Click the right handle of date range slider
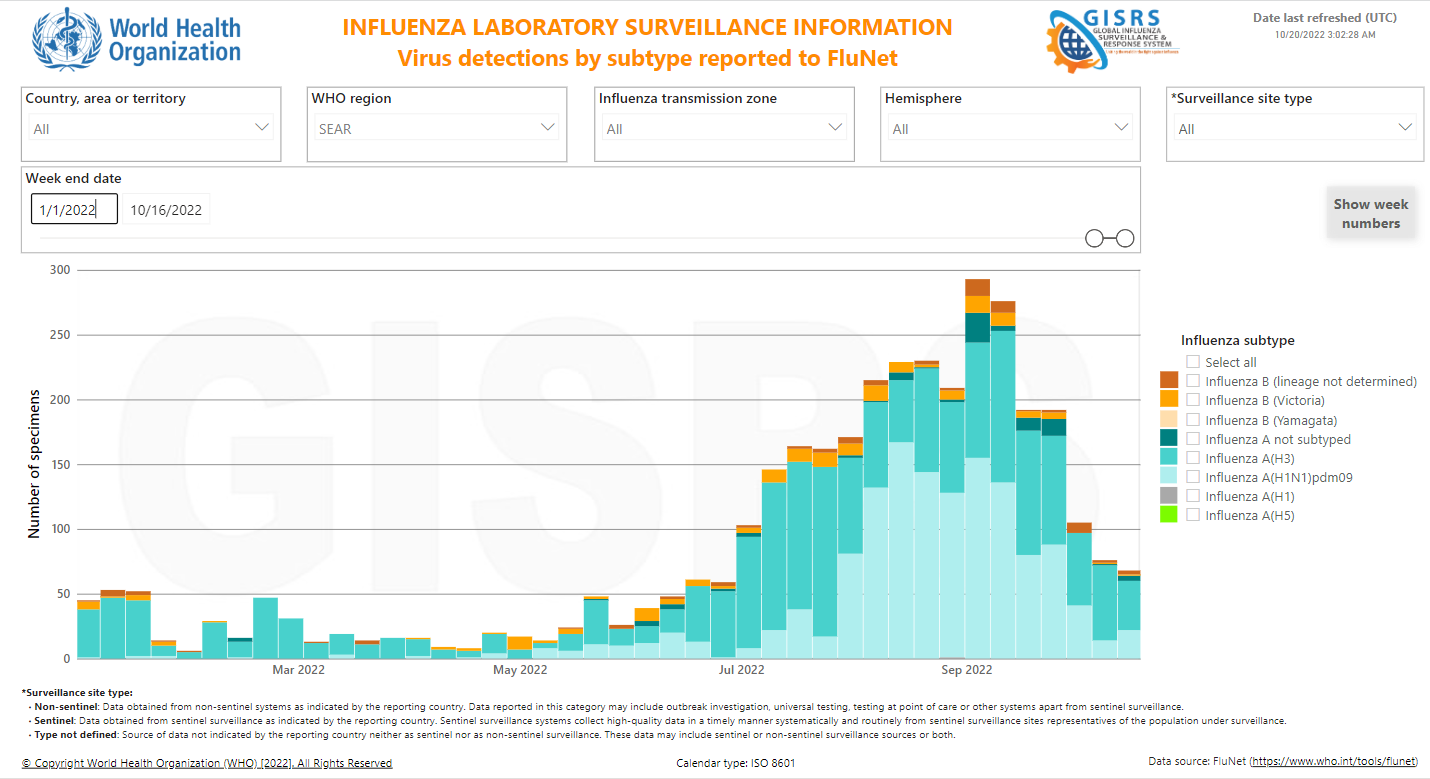 (x=1125, y=238)
